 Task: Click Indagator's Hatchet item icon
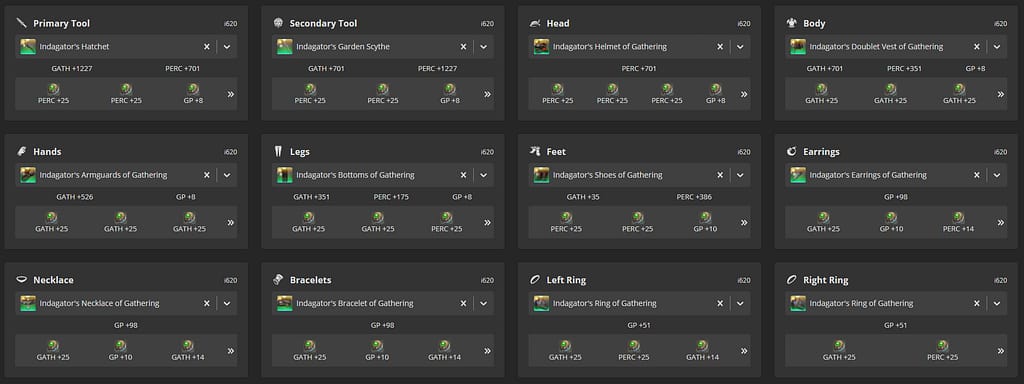pos(28,47)
